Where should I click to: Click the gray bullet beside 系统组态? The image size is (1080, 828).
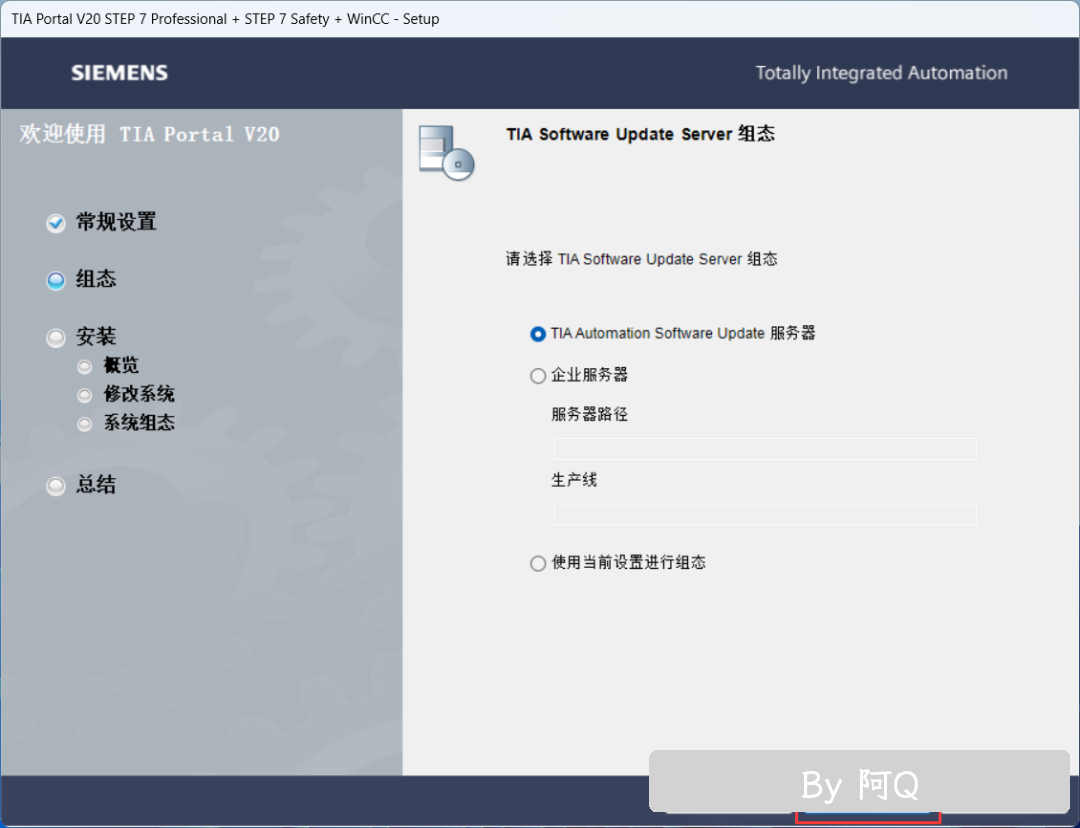point(85,424)
